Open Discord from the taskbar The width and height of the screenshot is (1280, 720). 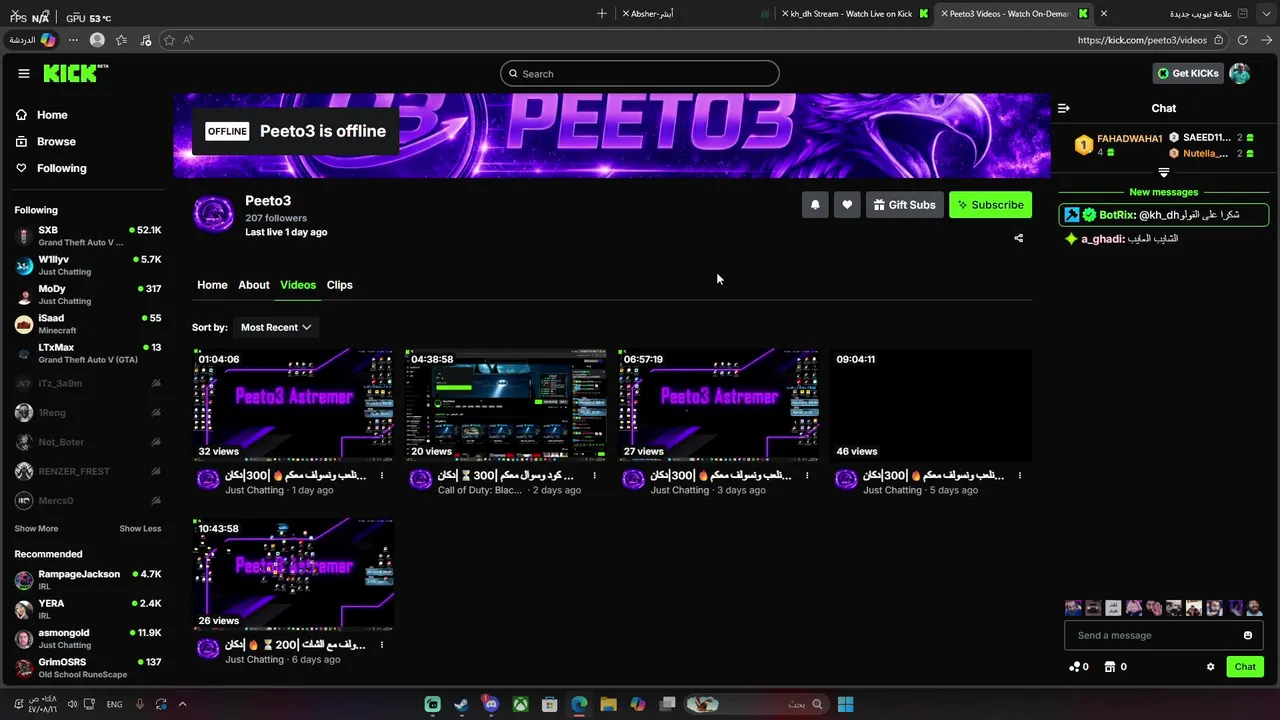point(491,704)
